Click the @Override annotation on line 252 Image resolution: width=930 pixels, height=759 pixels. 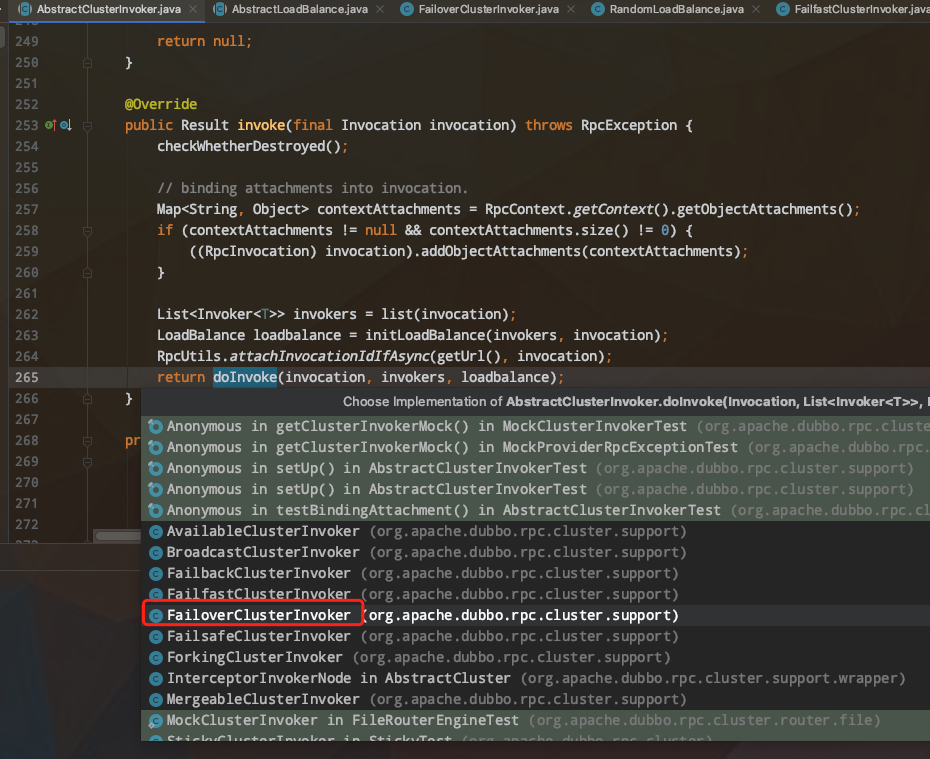161,104
